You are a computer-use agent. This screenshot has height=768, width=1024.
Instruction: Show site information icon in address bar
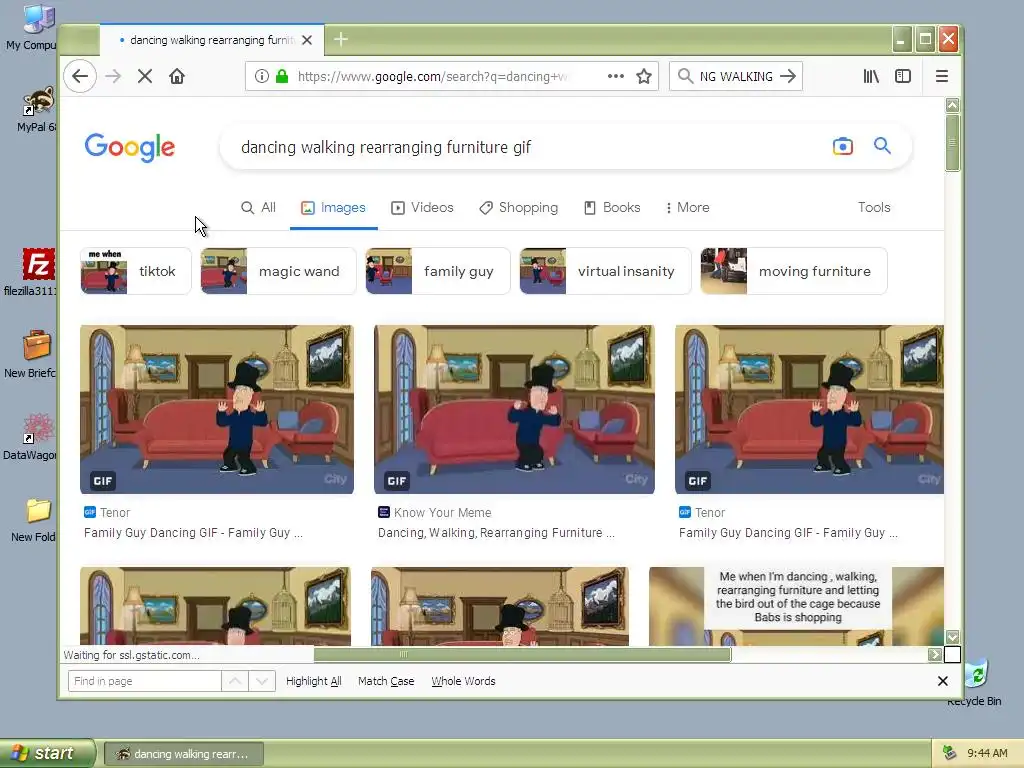click(262, 76)
